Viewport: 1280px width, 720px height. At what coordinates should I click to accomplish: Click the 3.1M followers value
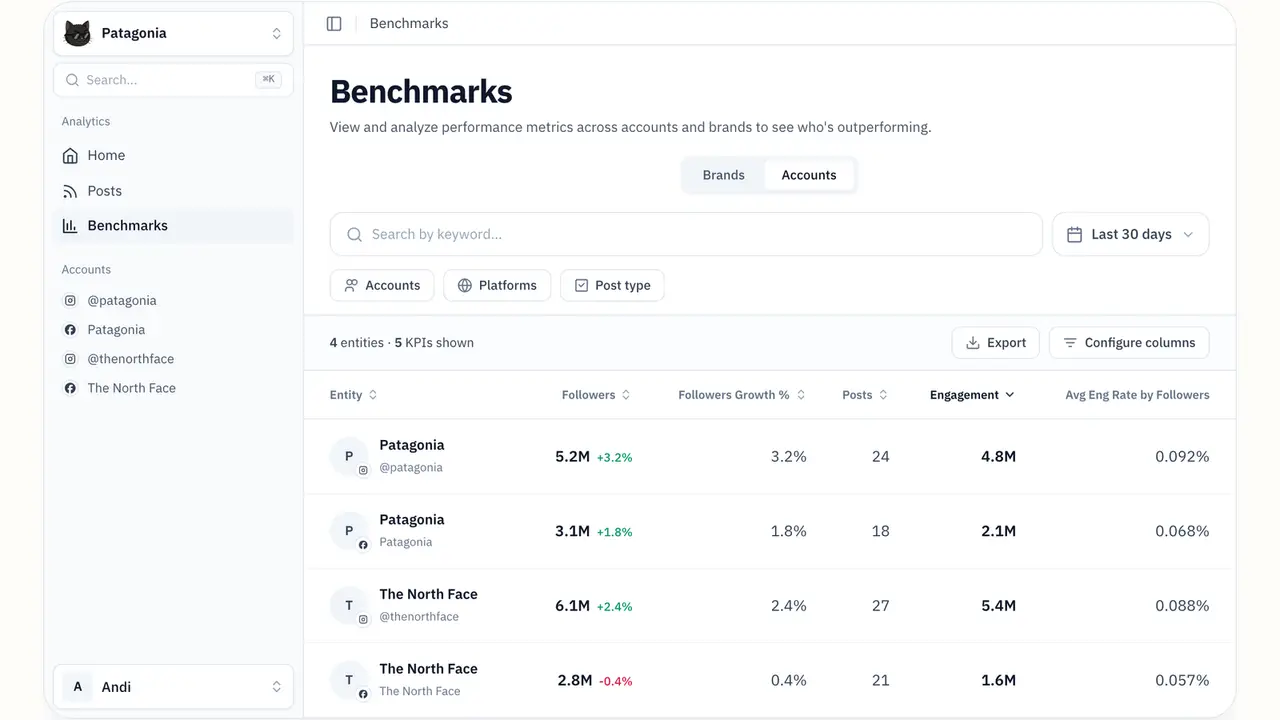[x=573, y=531]
